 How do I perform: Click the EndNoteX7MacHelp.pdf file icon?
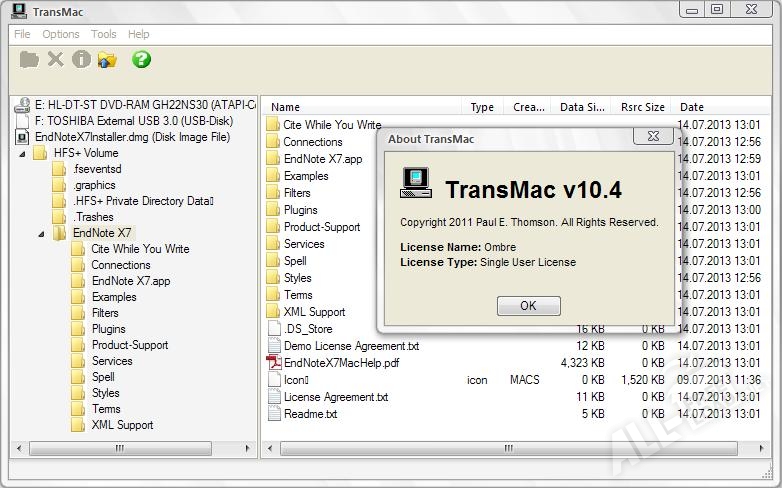[274, 363]
